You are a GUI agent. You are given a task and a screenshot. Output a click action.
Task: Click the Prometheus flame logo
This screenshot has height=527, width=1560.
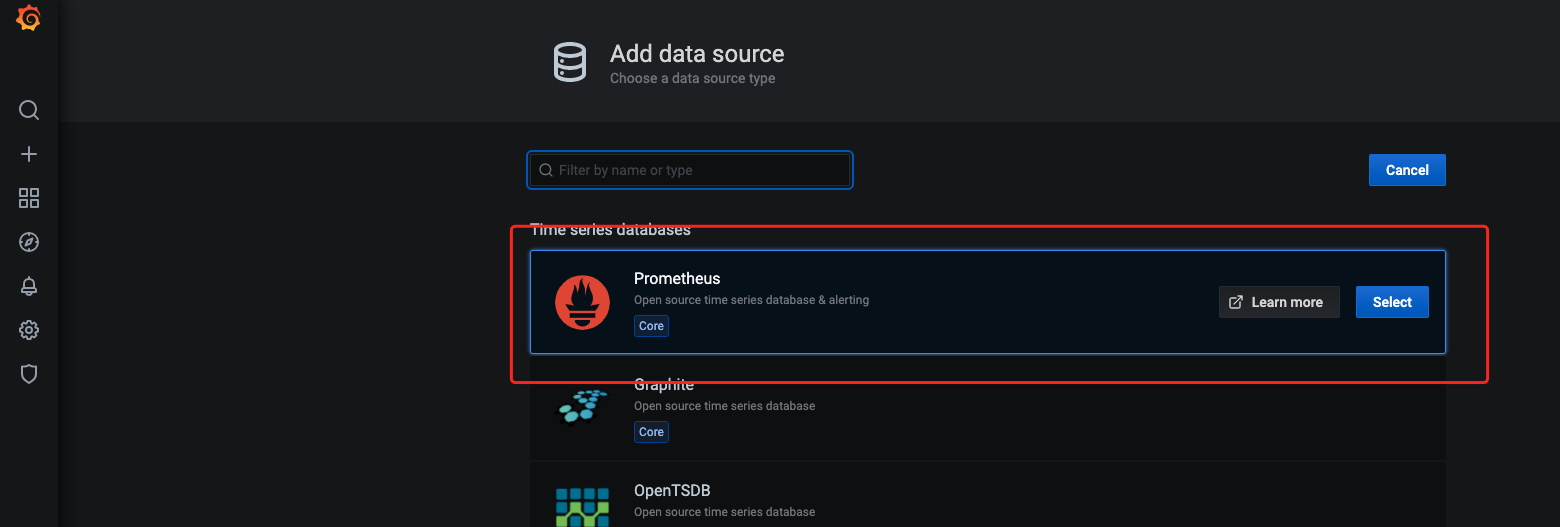[582, 302]
